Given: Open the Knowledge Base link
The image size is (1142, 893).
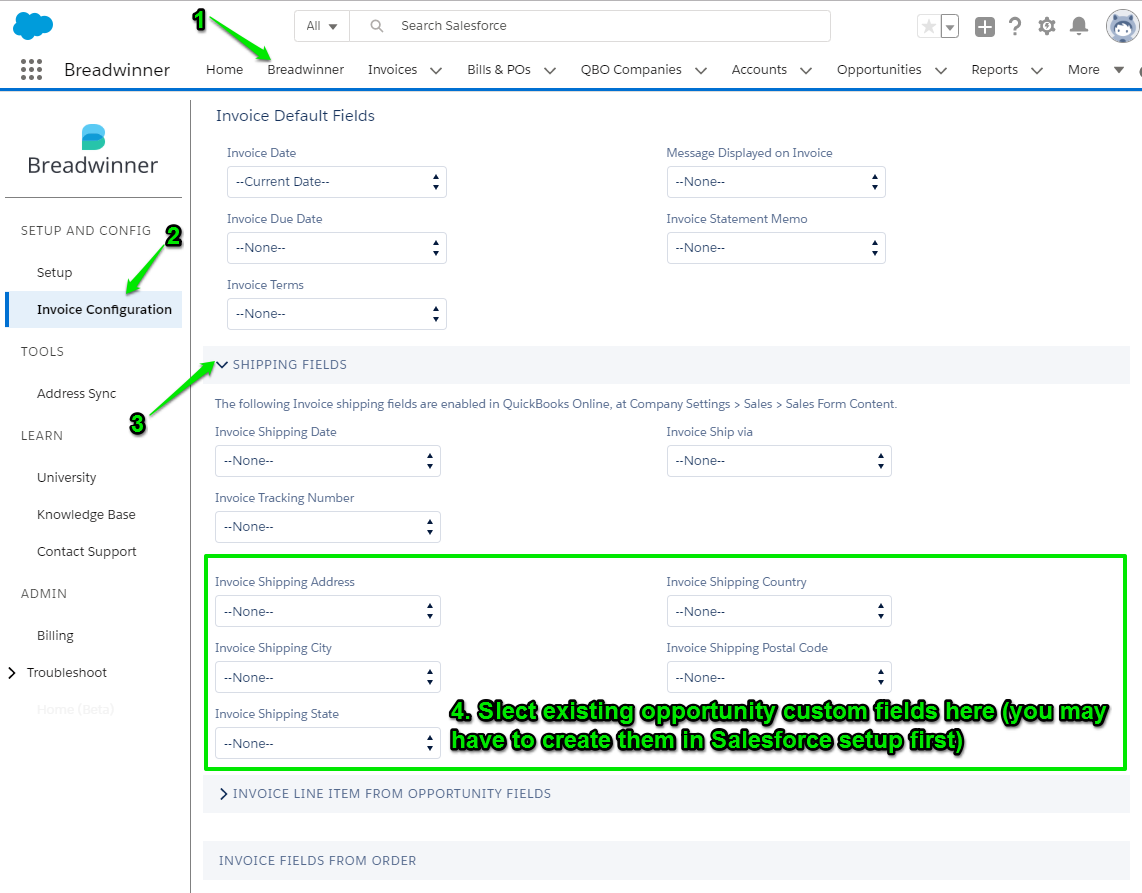Looking at the screenshot, I should pyautogui.click(x=86, y=514).
